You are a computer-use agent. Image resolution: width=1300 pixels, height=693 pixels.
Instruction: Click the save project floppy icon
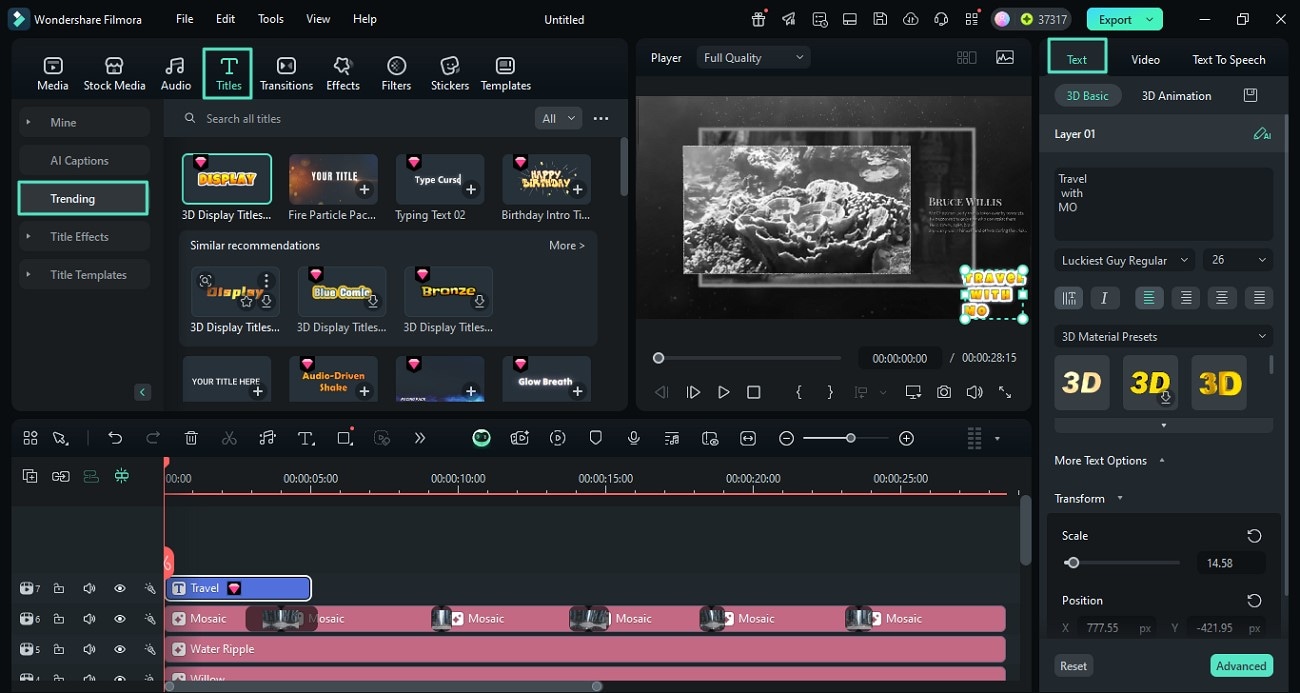tap(880, 19)
